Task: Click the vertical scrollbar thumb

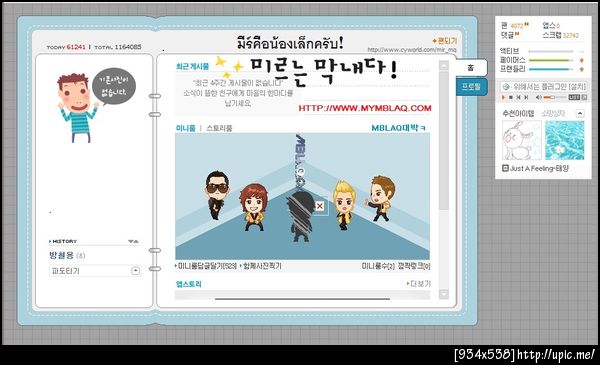Action: click(x=443, y=140)
